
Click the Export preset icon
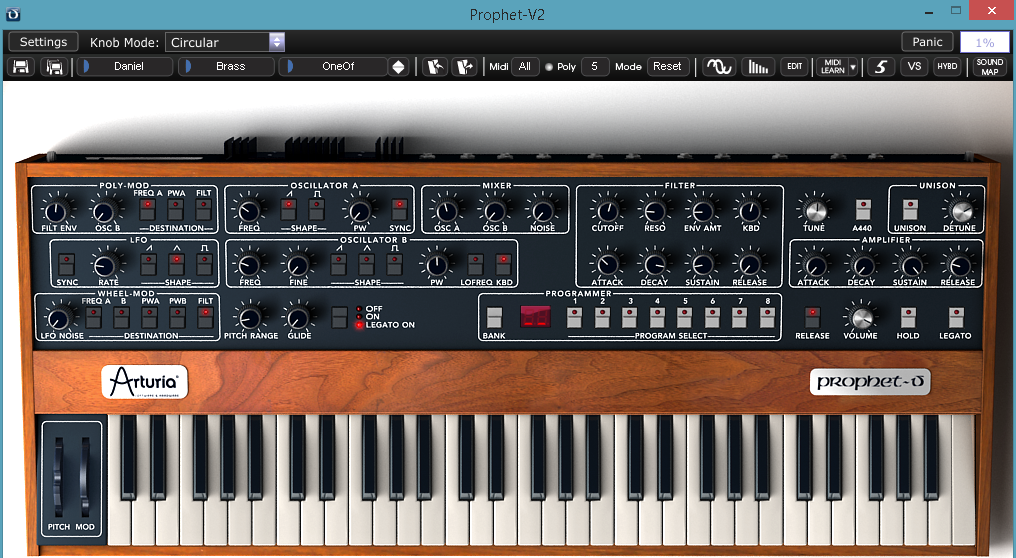(x=464, y=67)
